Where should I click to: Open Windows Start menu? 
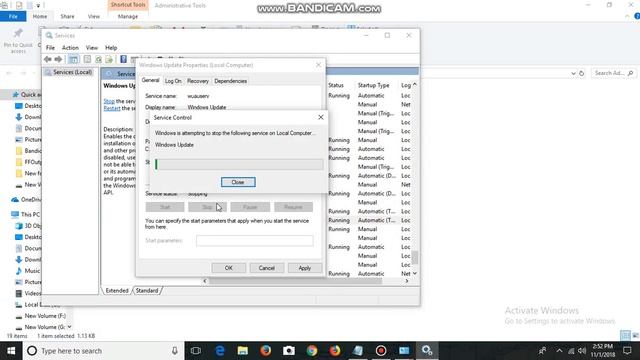coord(11,351)
